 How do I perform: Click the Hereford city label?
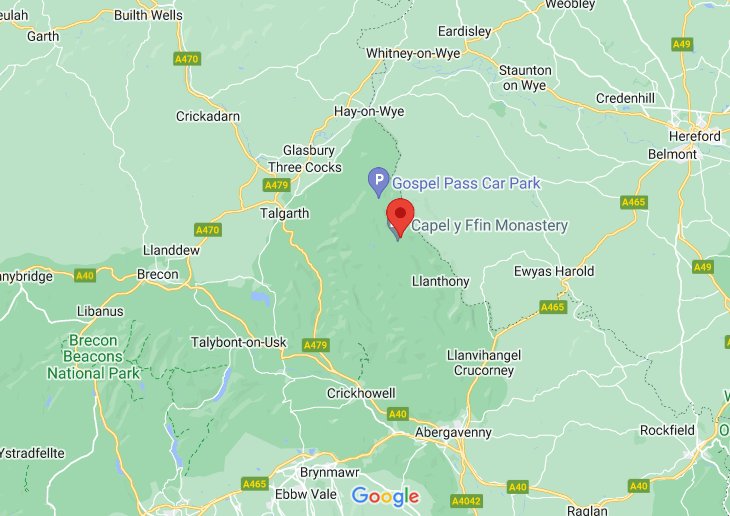coord(695,136)
